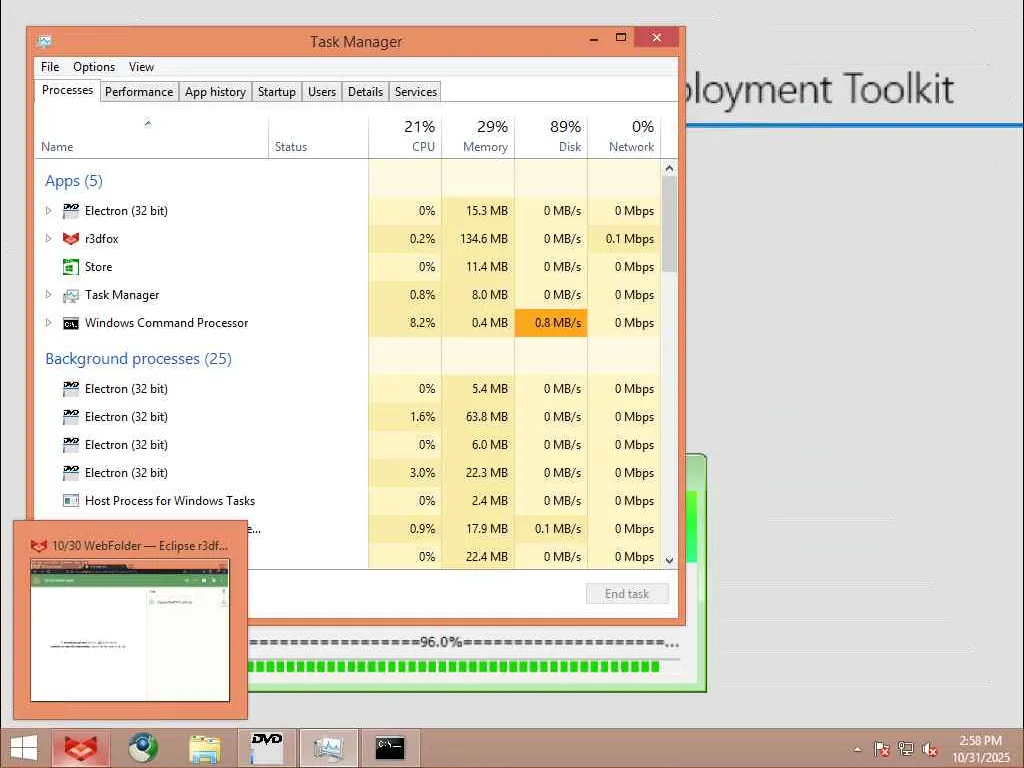Click the green deployment progress bar
Viewport: 1024px width, 768px height.
(x=454, y=667)
